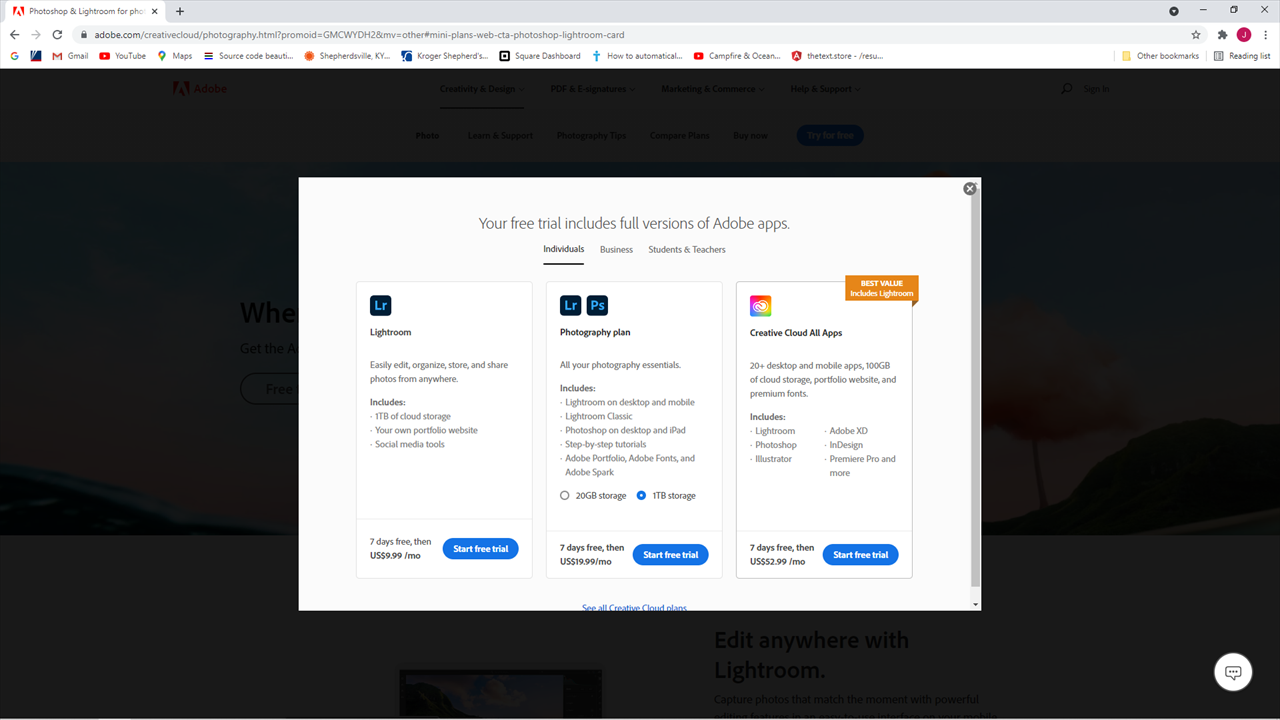
Task: Reload the Adobe page
Action: [58, 34]
